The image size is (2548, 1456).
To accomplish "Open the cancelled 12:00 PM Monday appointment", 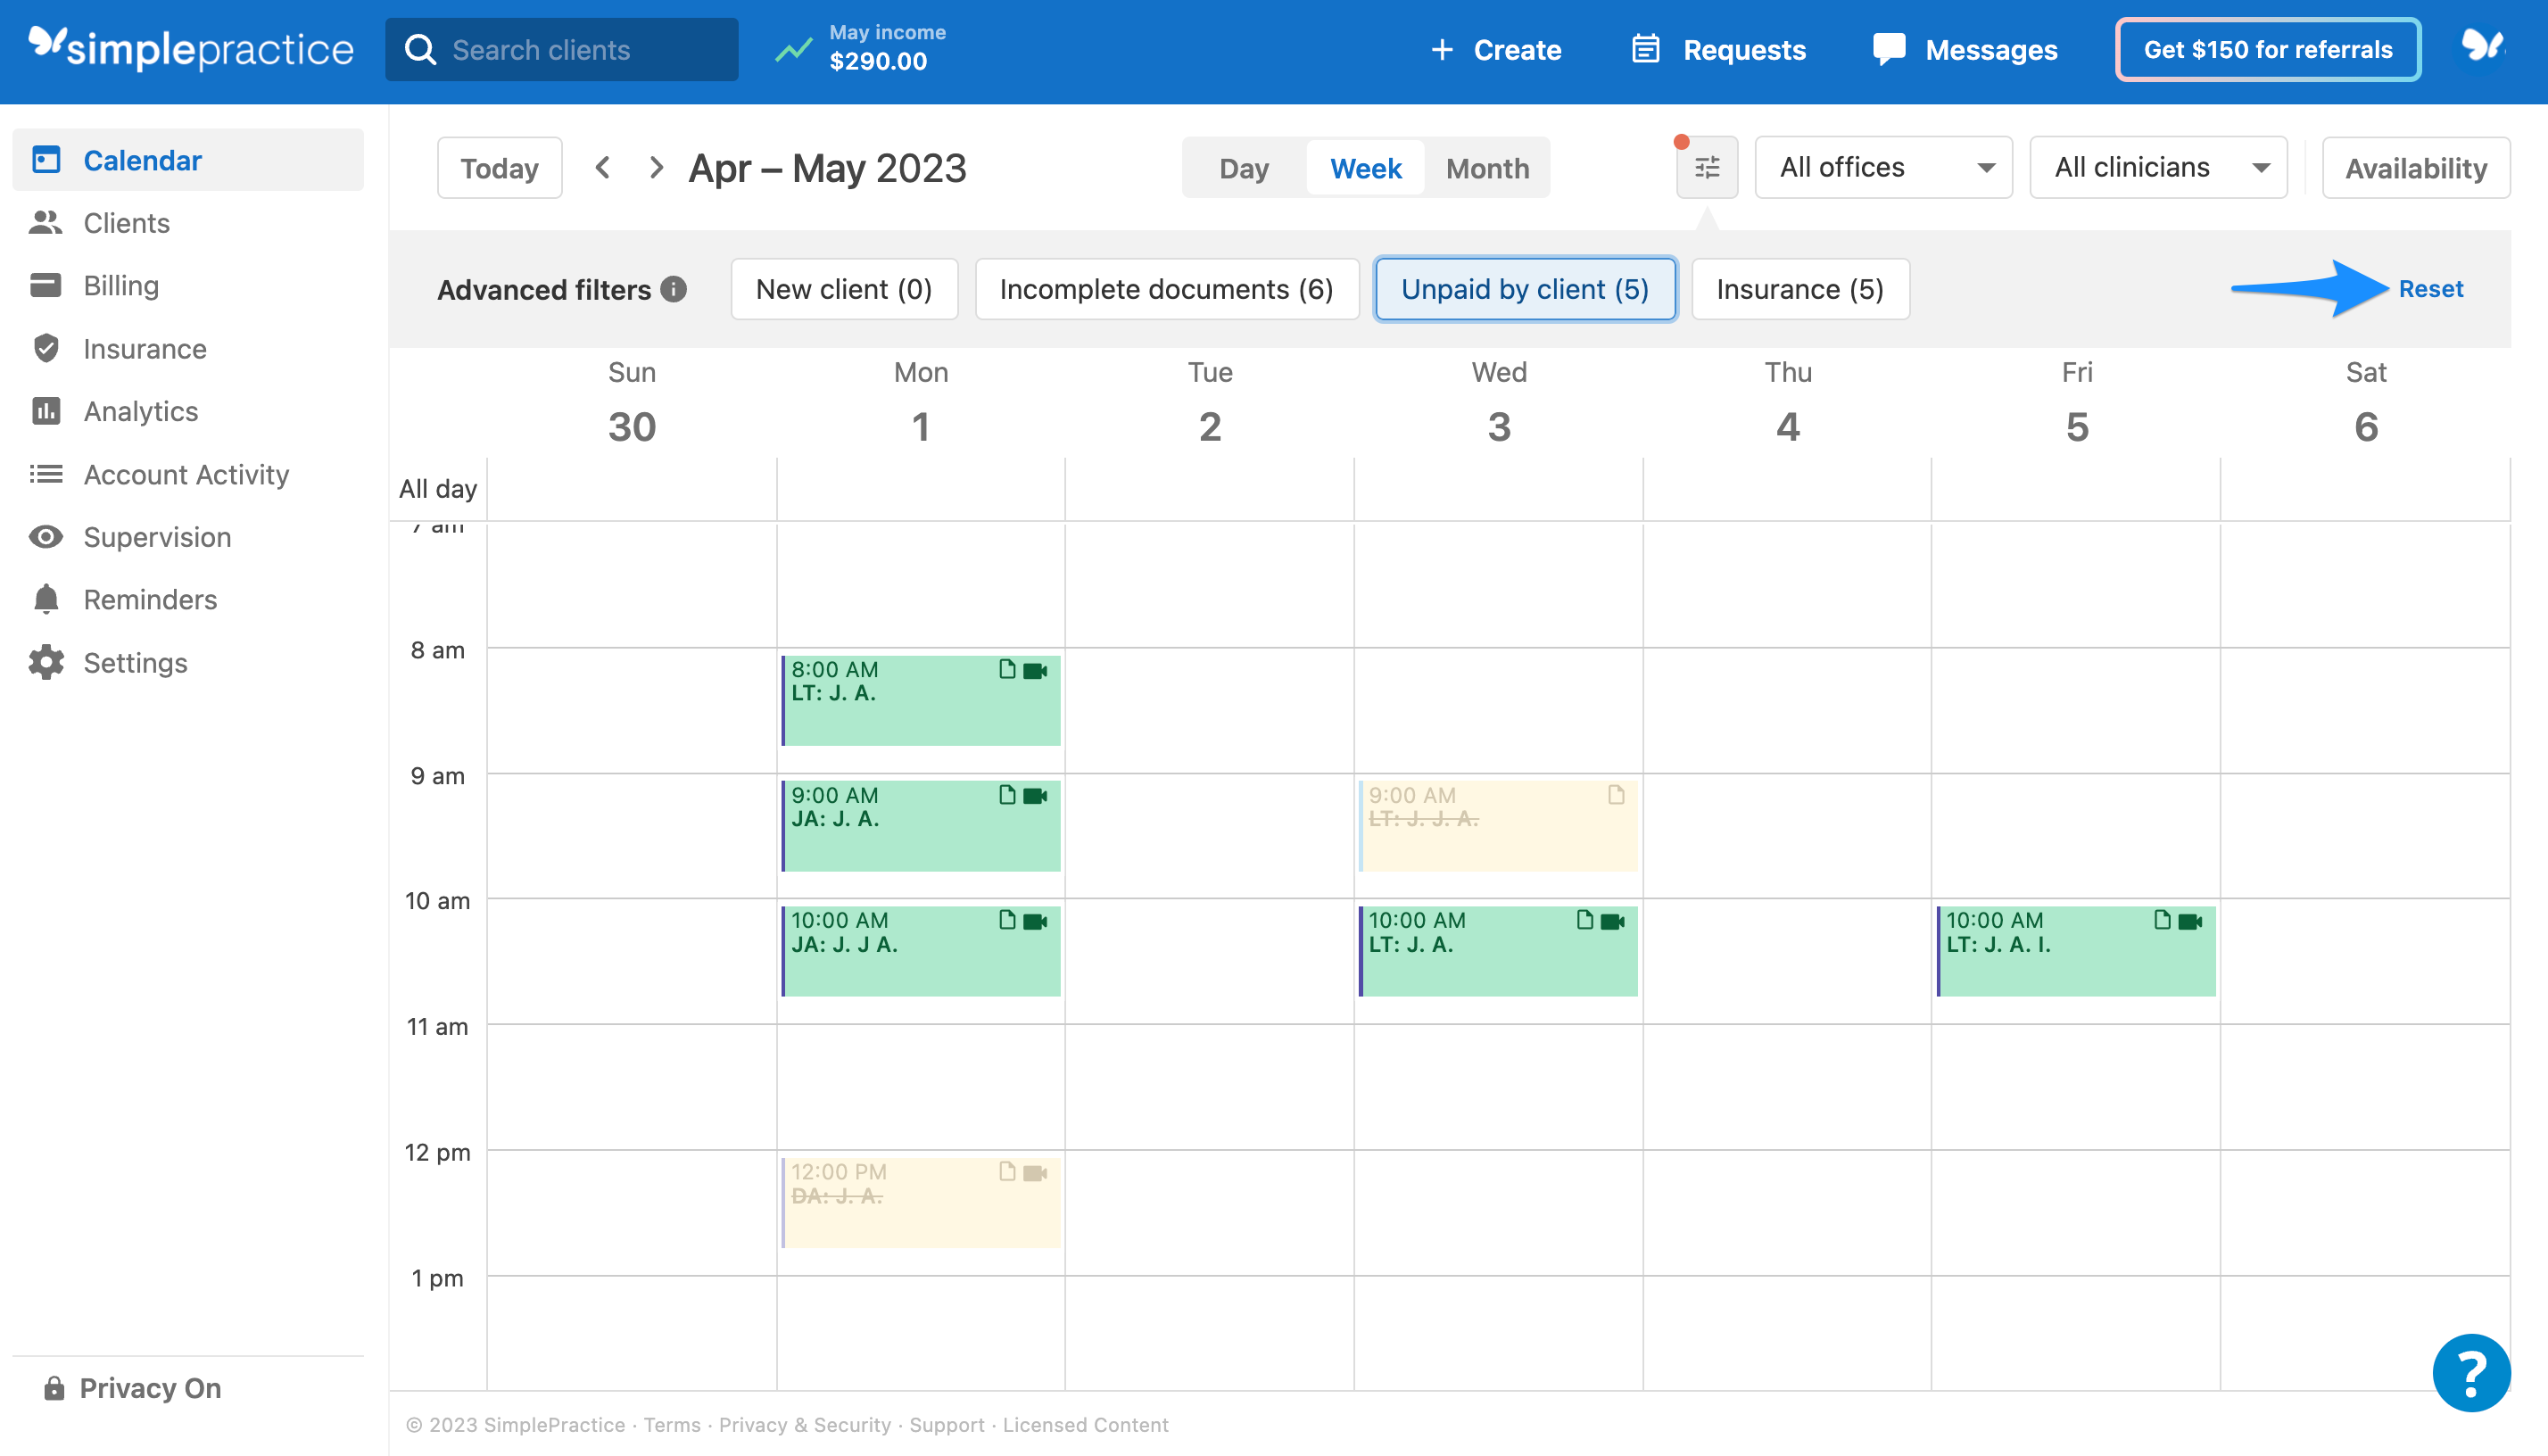I will point(921,1202).
